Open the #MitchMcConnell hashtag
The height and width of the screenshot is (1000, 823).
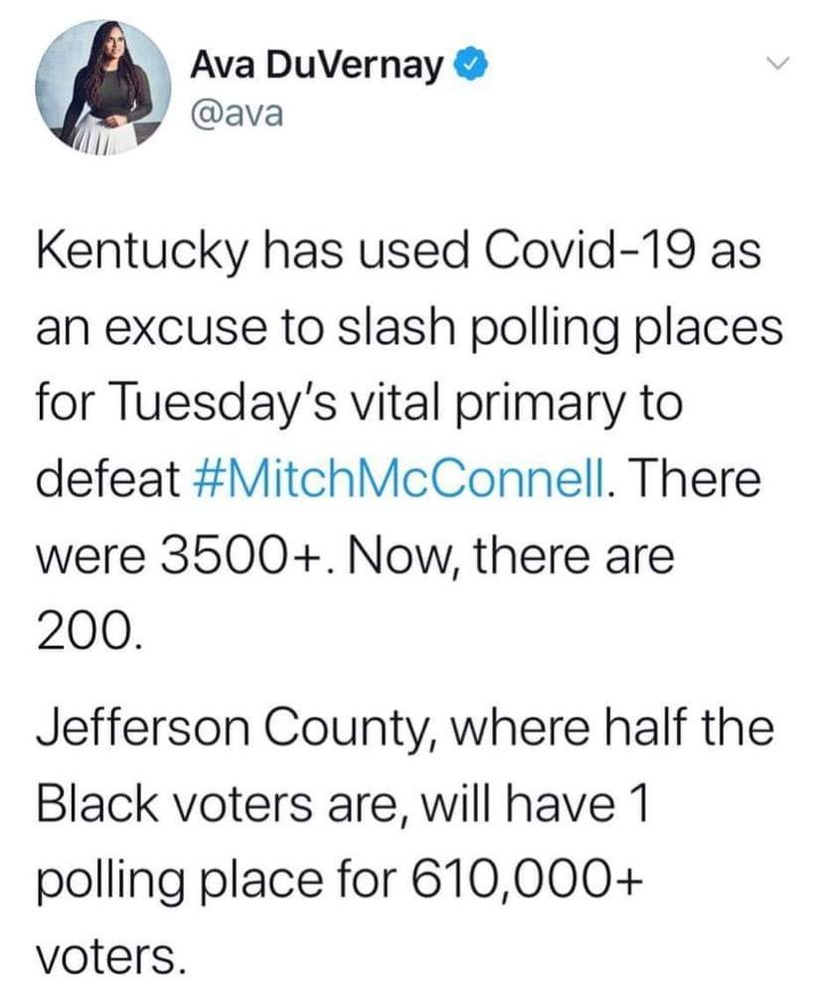pos(400,479)
